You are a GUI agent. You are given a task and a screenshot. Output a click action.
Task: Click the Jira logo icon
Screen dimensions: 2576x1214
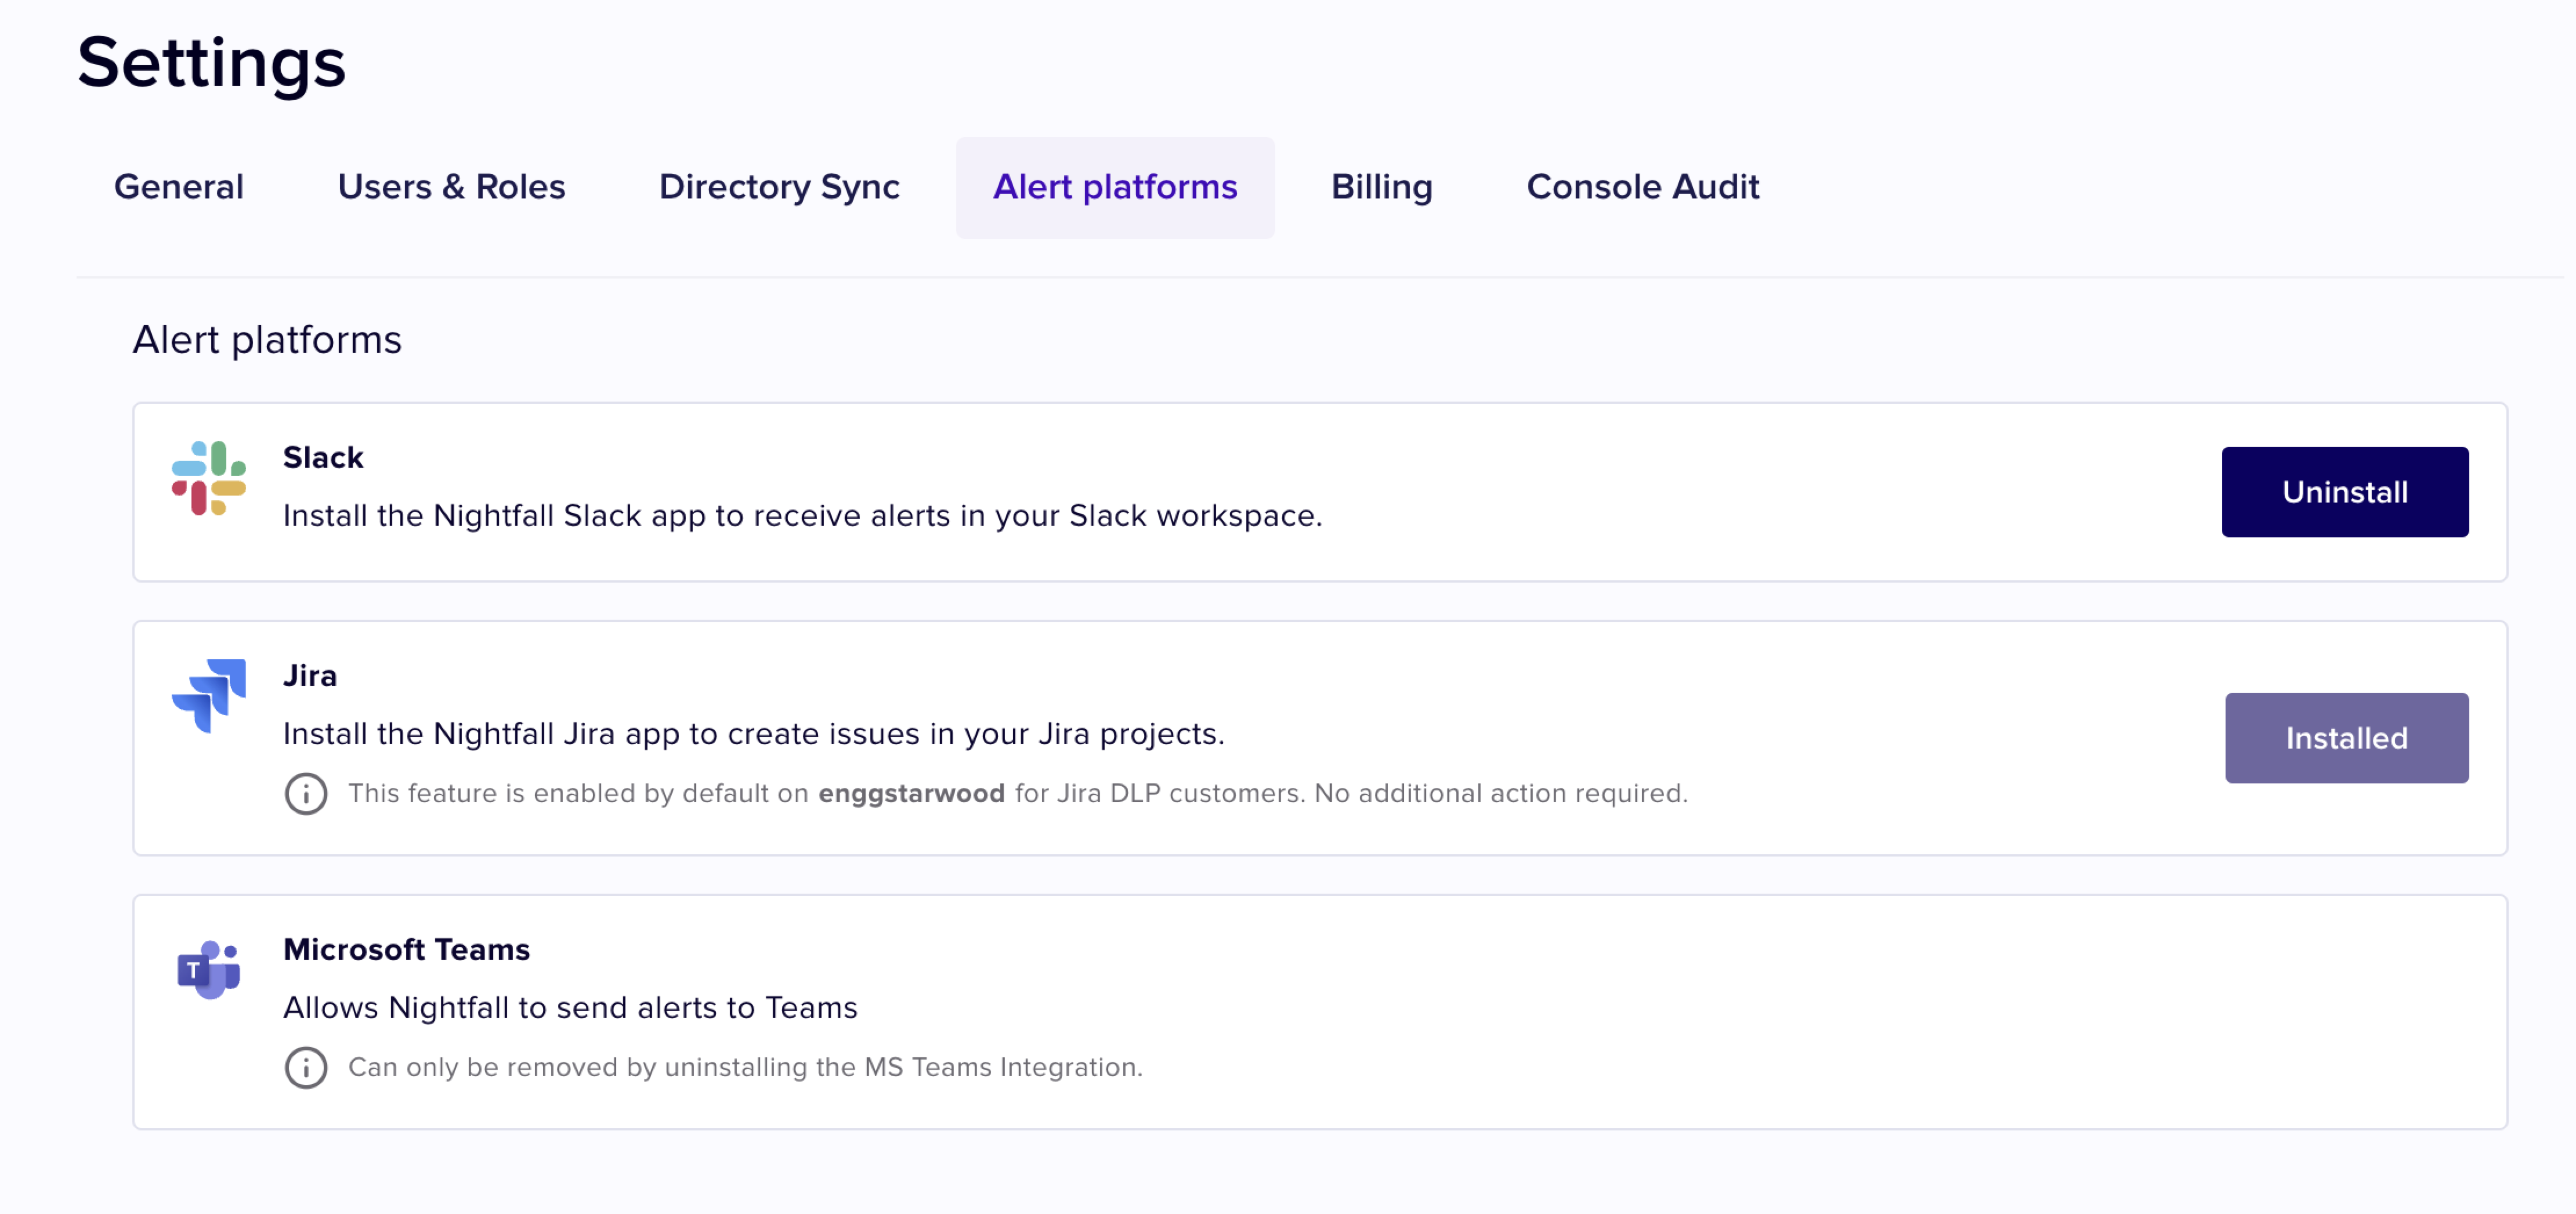click(208, 695)
